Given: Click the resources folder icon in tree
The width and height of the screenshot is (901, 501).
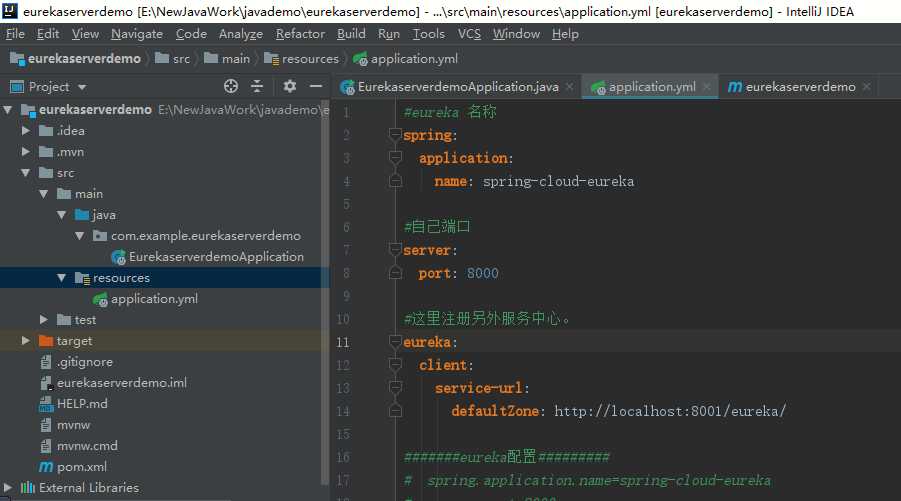Looking at the screenshot, I should (x=82, y=278).
